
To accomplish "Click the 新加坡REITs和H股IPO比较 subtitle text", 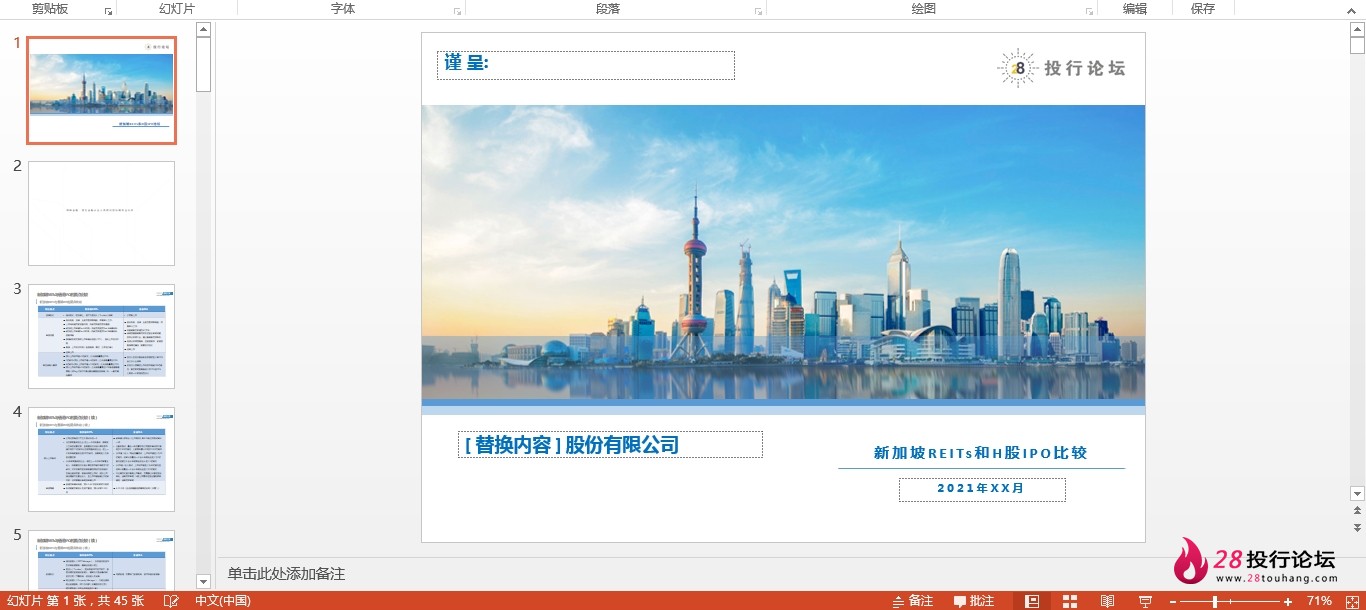I will (981, 453).
